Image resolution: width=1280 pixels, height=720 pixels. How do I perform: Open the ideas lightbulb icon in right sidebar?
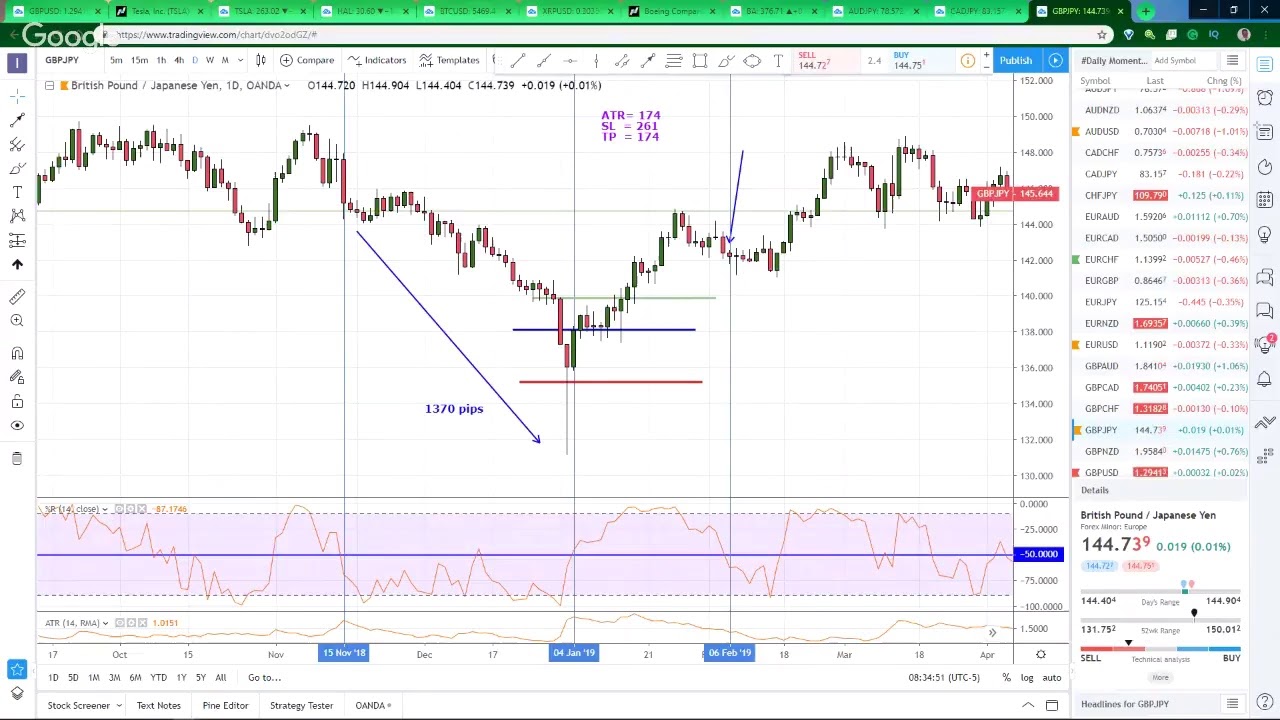1265,234
